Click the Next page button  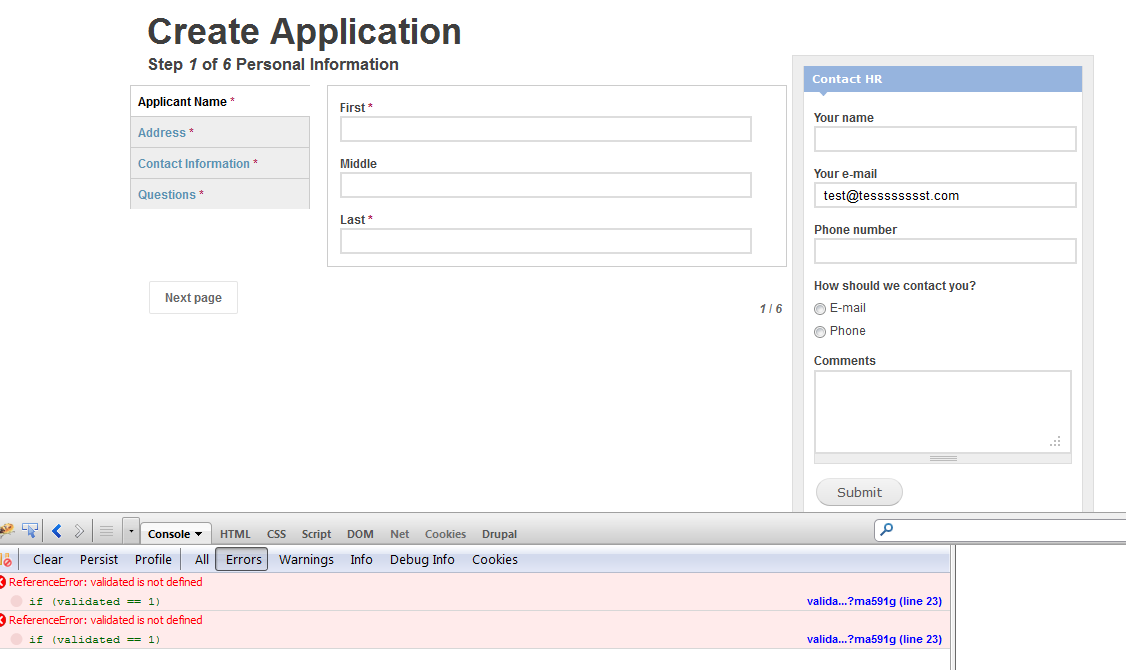pyautogui.click(x=193, y=297)
